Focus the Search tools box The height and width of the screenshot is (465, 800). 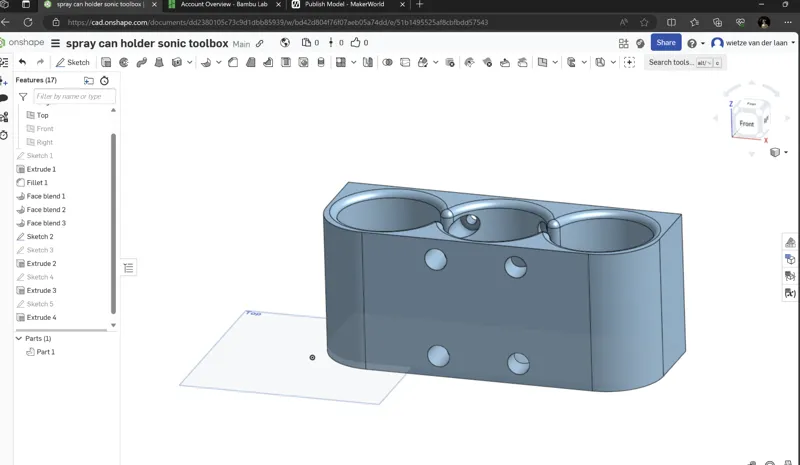[684, 62]
